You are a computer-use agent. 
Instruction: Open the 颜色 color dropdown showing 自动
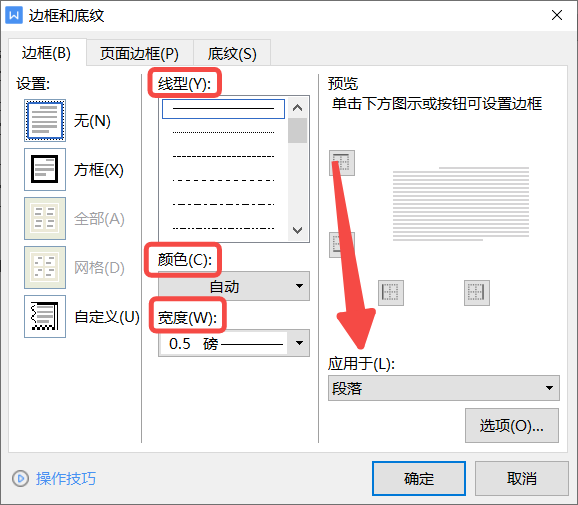pos(234,286)
